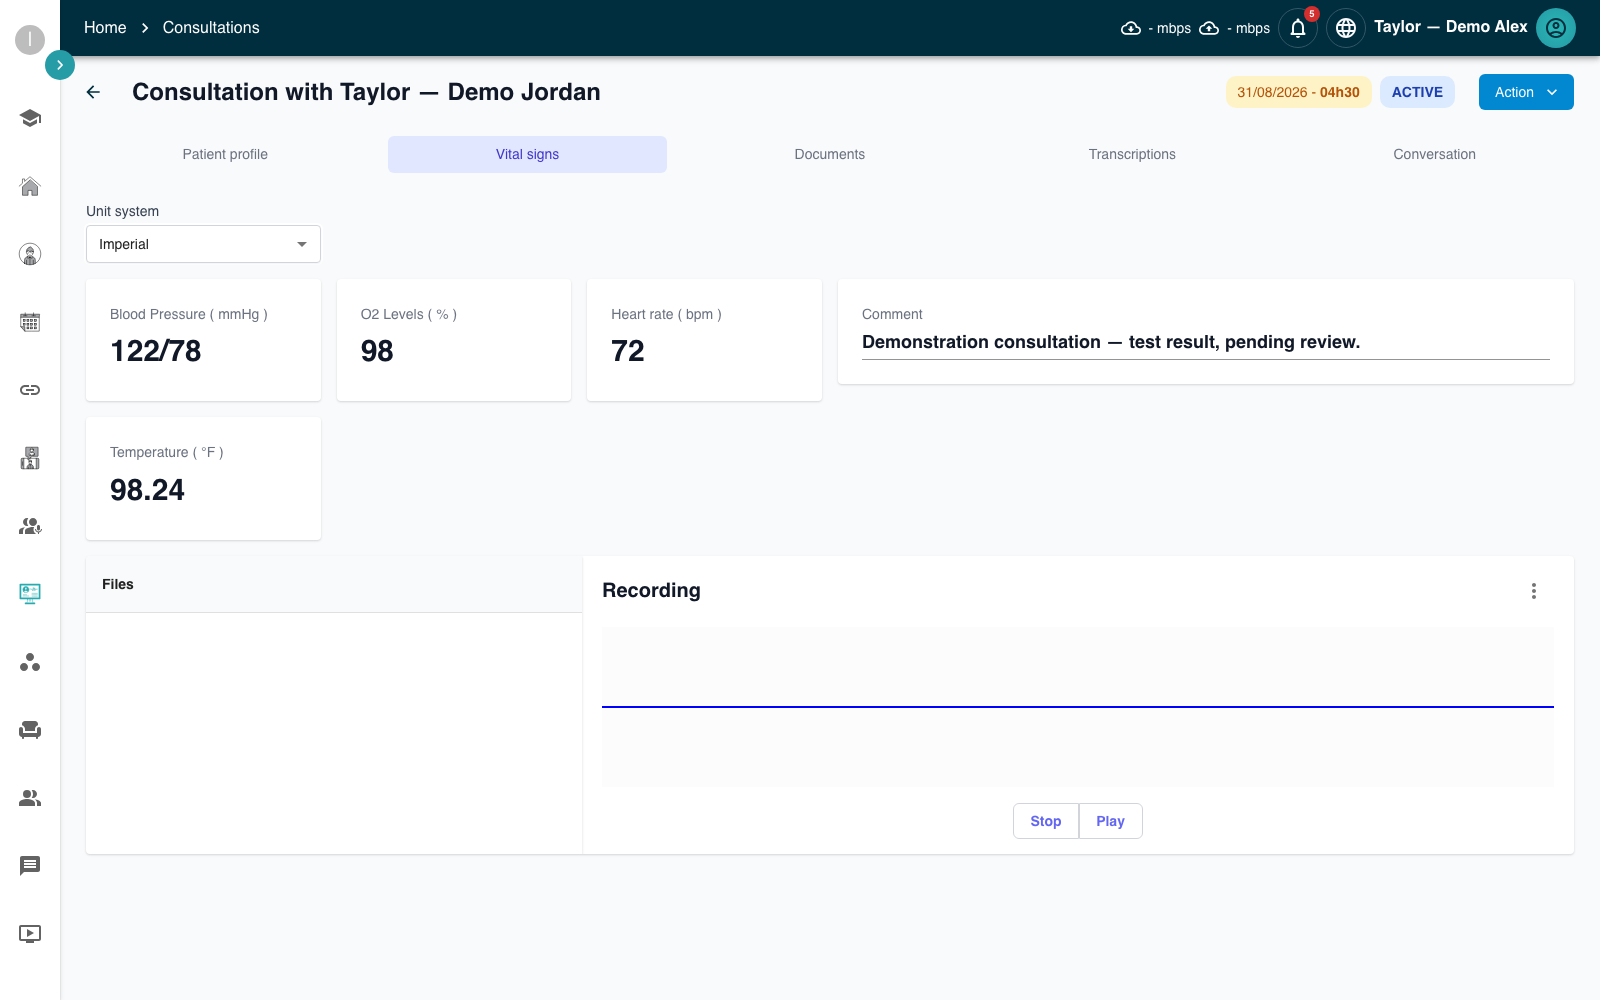Open the chain link sidebar icon

30,390
